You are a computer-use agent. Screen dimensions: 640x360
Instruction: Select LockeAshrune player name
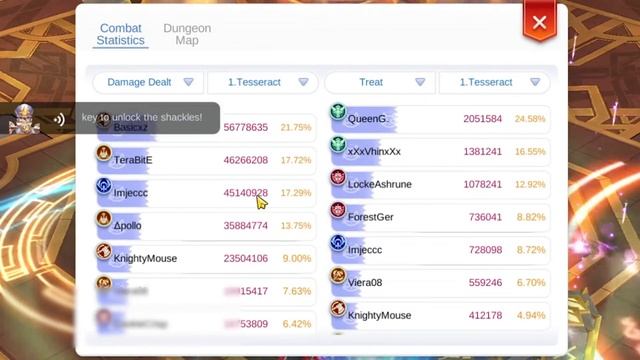click(380, 184)
